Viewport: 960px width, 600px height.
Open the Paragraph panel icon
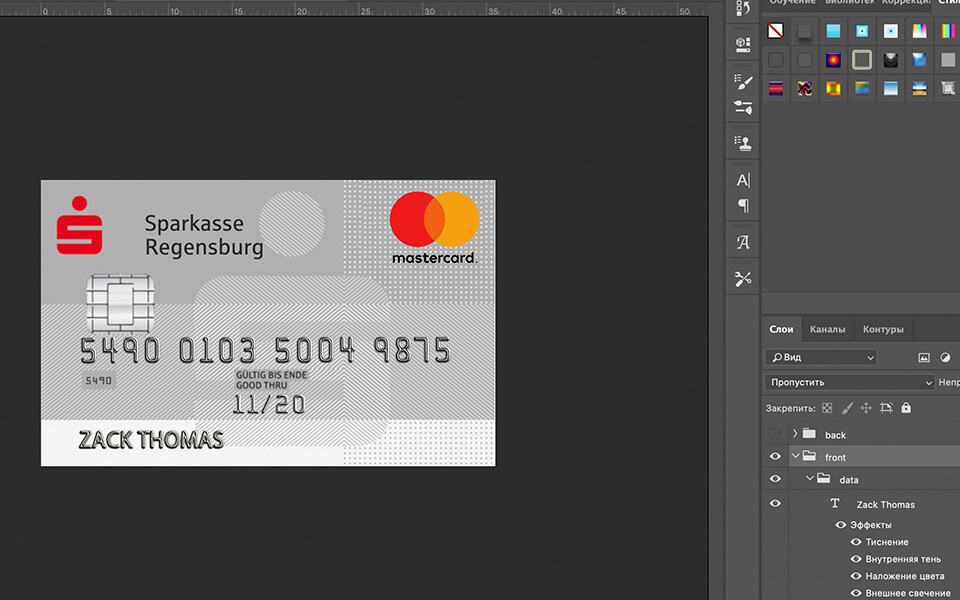click(743, 205)
